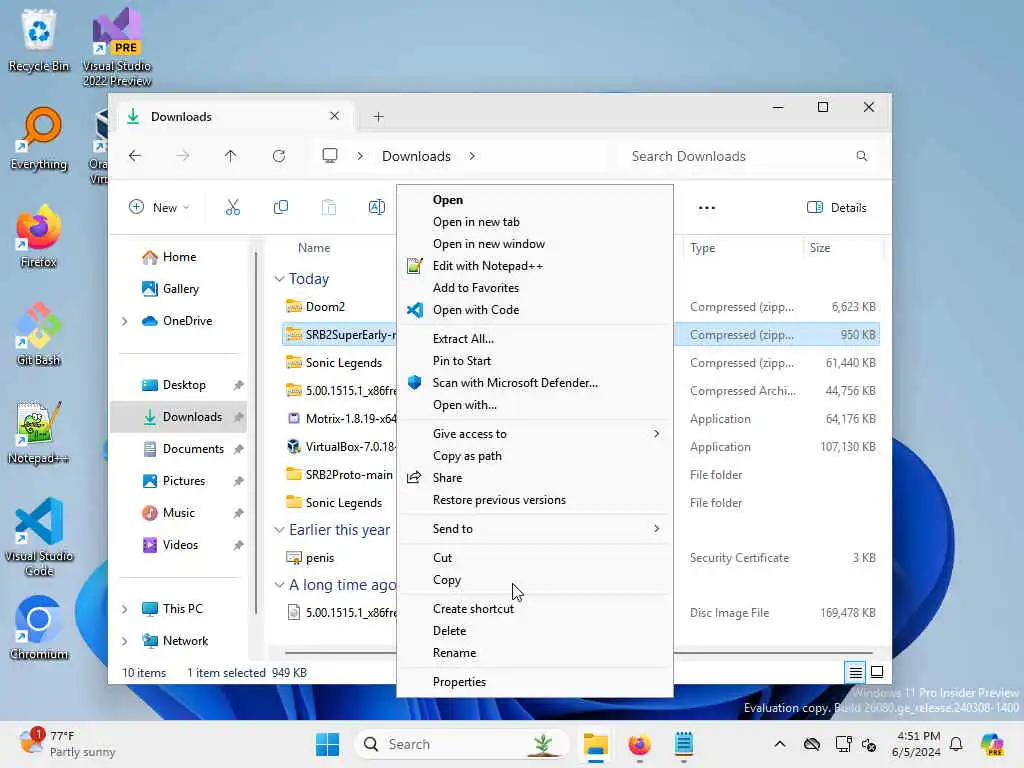Select Home in navigation pane

(180, 257)
